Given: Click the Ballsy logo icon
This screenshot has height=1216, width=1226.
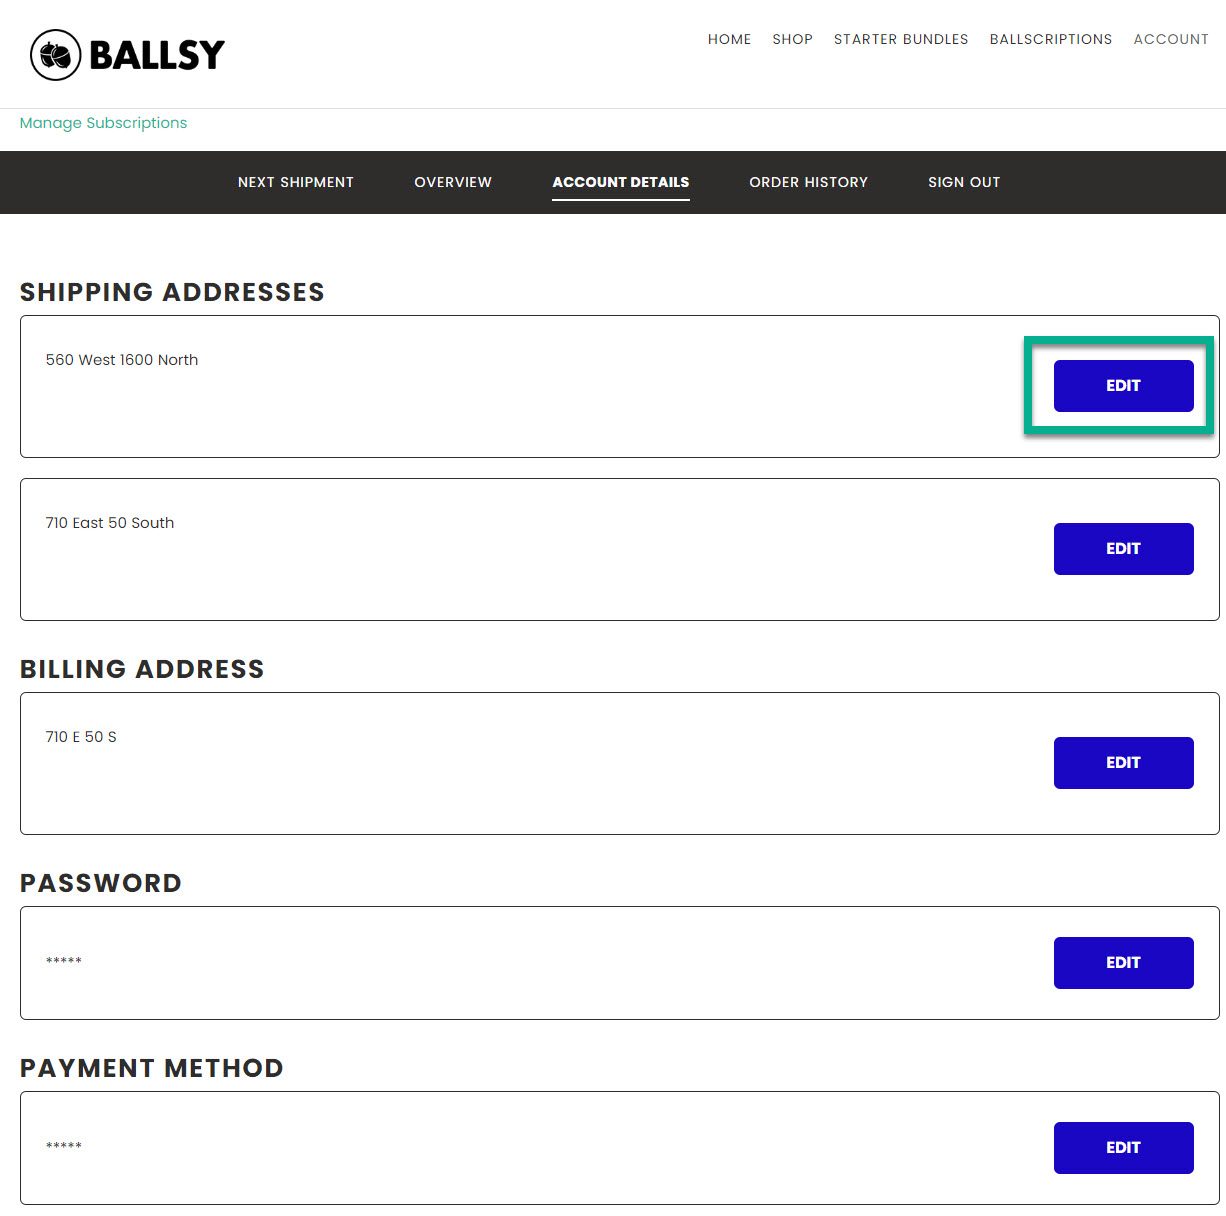Looking at the screenshot, I should (56, 55).
